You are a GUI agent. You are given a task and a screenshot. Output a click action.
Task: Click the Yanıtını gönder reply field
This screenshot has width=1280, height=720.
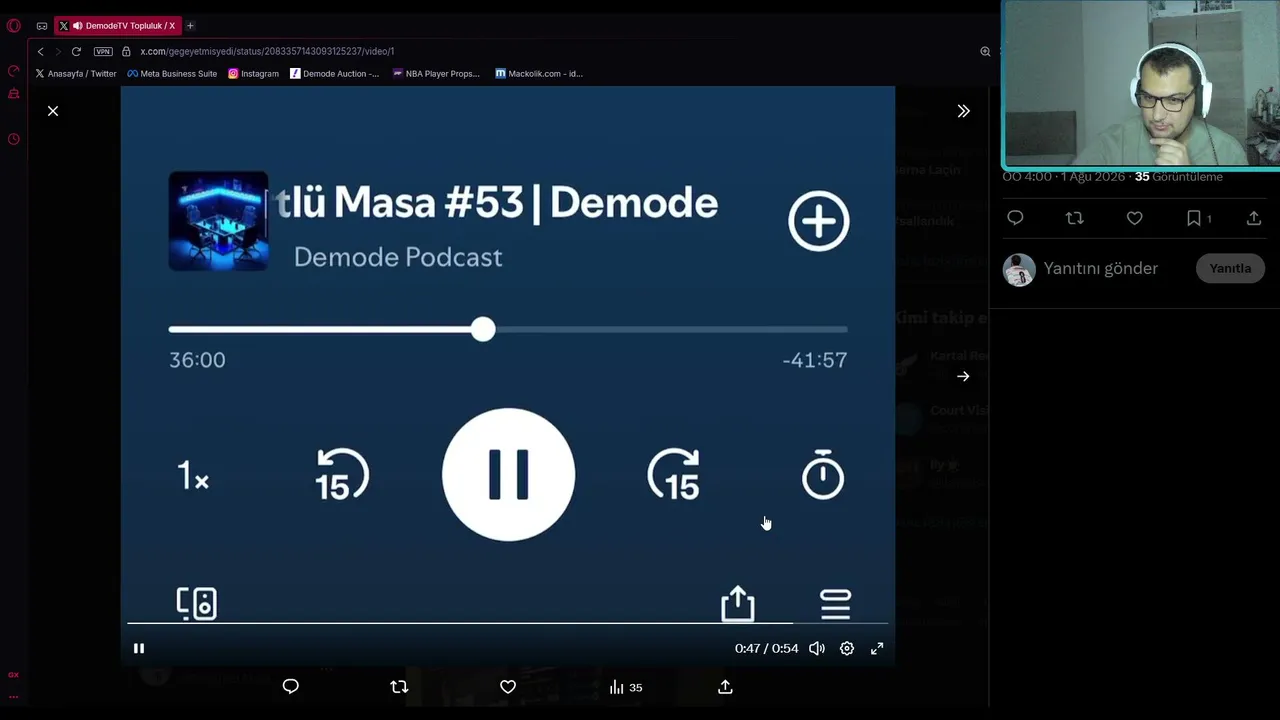pos(1101,268)
